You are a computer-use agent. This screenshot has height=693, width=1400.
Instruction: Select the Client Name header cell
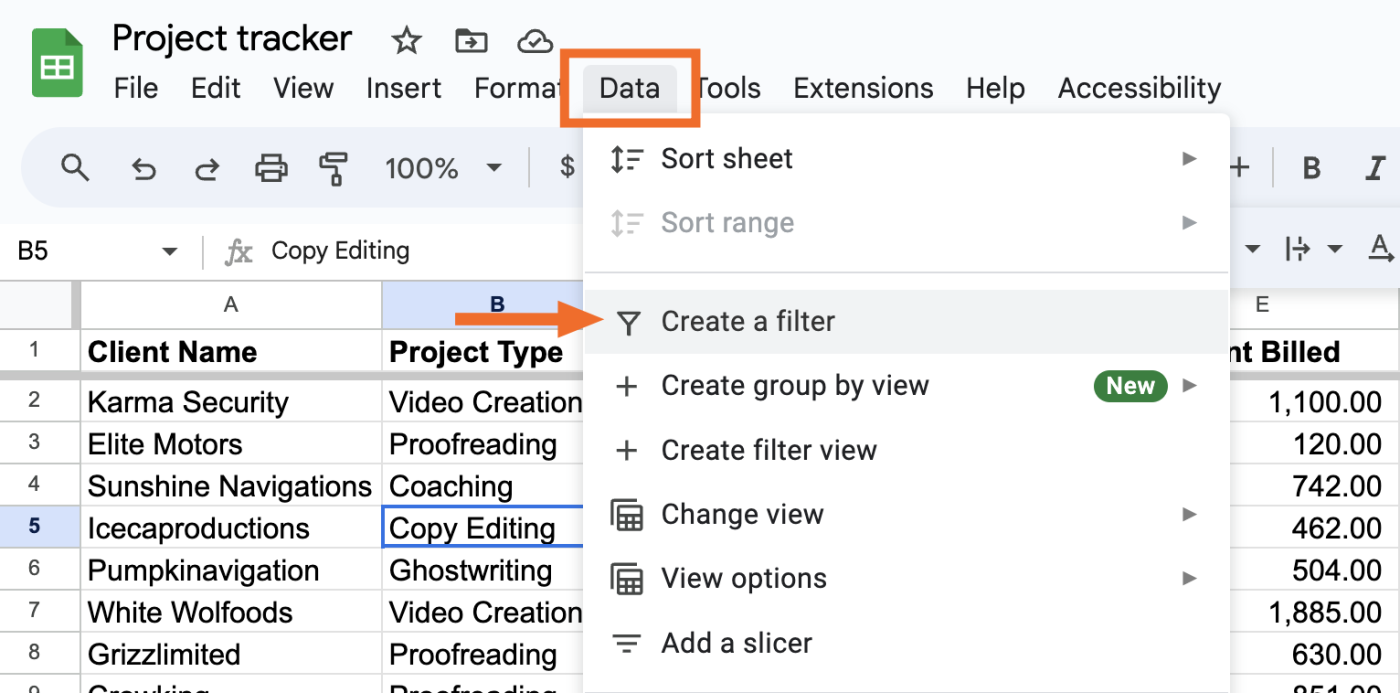click(x=230, y=352)
